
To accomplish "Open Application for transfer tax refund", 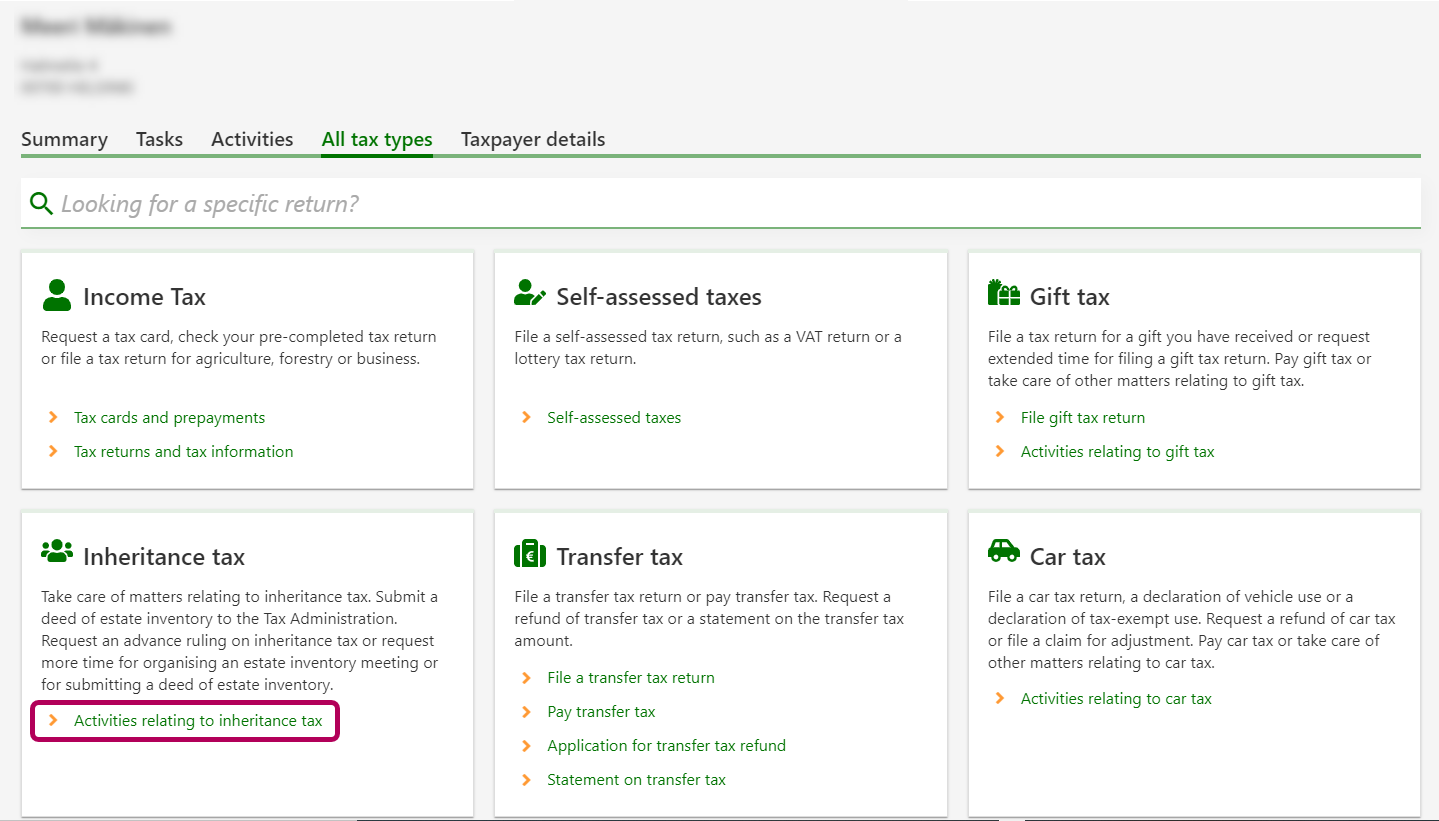I will point(666,746).
